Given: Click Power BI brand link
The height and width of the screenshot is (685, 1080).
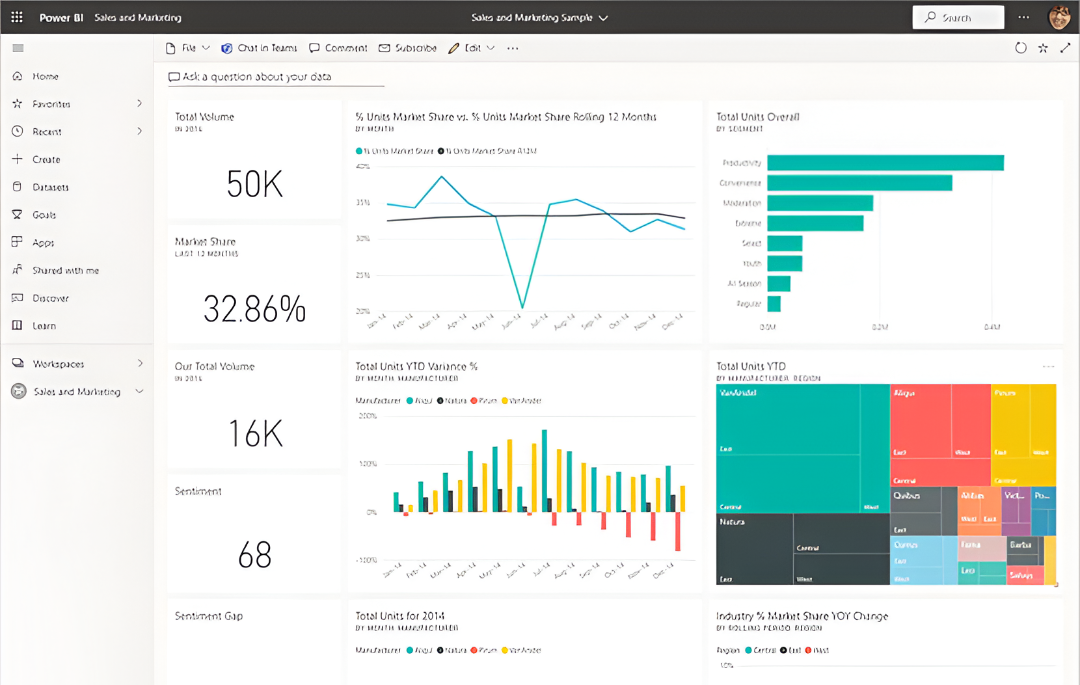Looking at the screenshot, I should 61,17.
